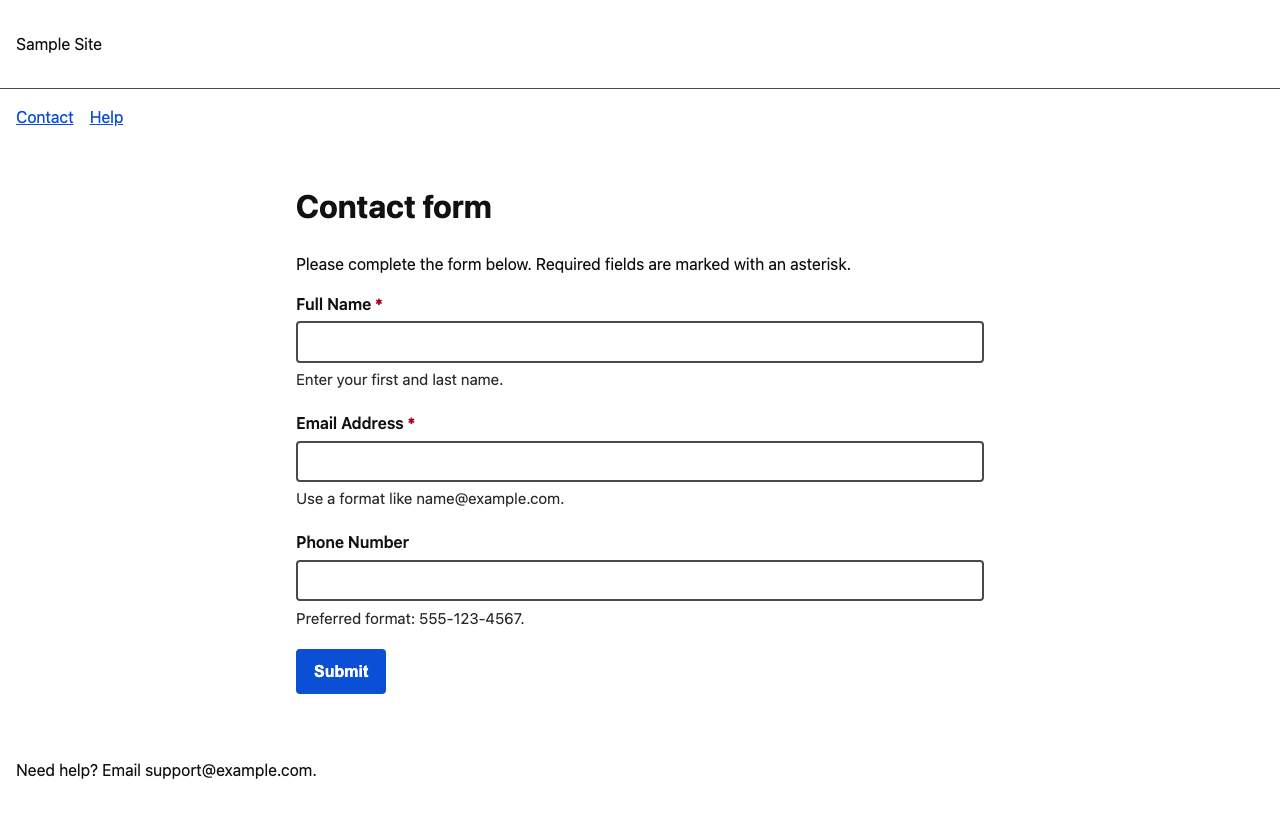Viewport: 1280px width, 814px height.
Task: Click the Need help footer sentence
Action: 166,770
